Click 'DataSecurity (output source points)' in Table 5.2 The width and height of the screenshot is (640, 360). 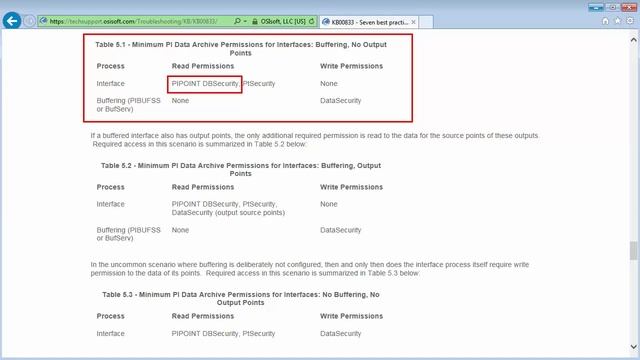coord(228,213)
